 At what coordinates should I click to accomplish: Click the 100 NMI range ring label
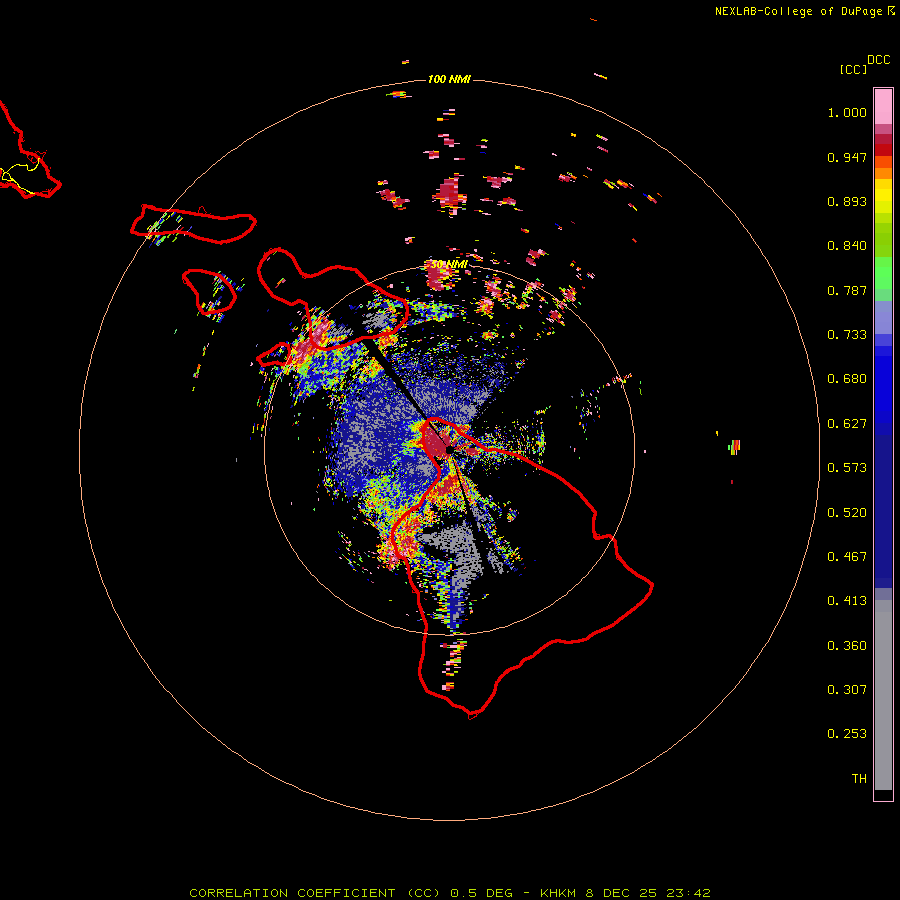click(x=449, y=79)
